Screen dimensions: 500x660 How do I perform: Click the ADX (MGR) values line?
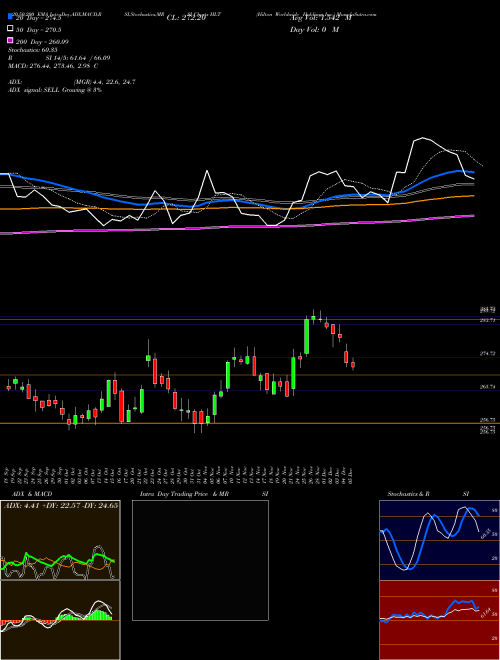coord(72,82)
